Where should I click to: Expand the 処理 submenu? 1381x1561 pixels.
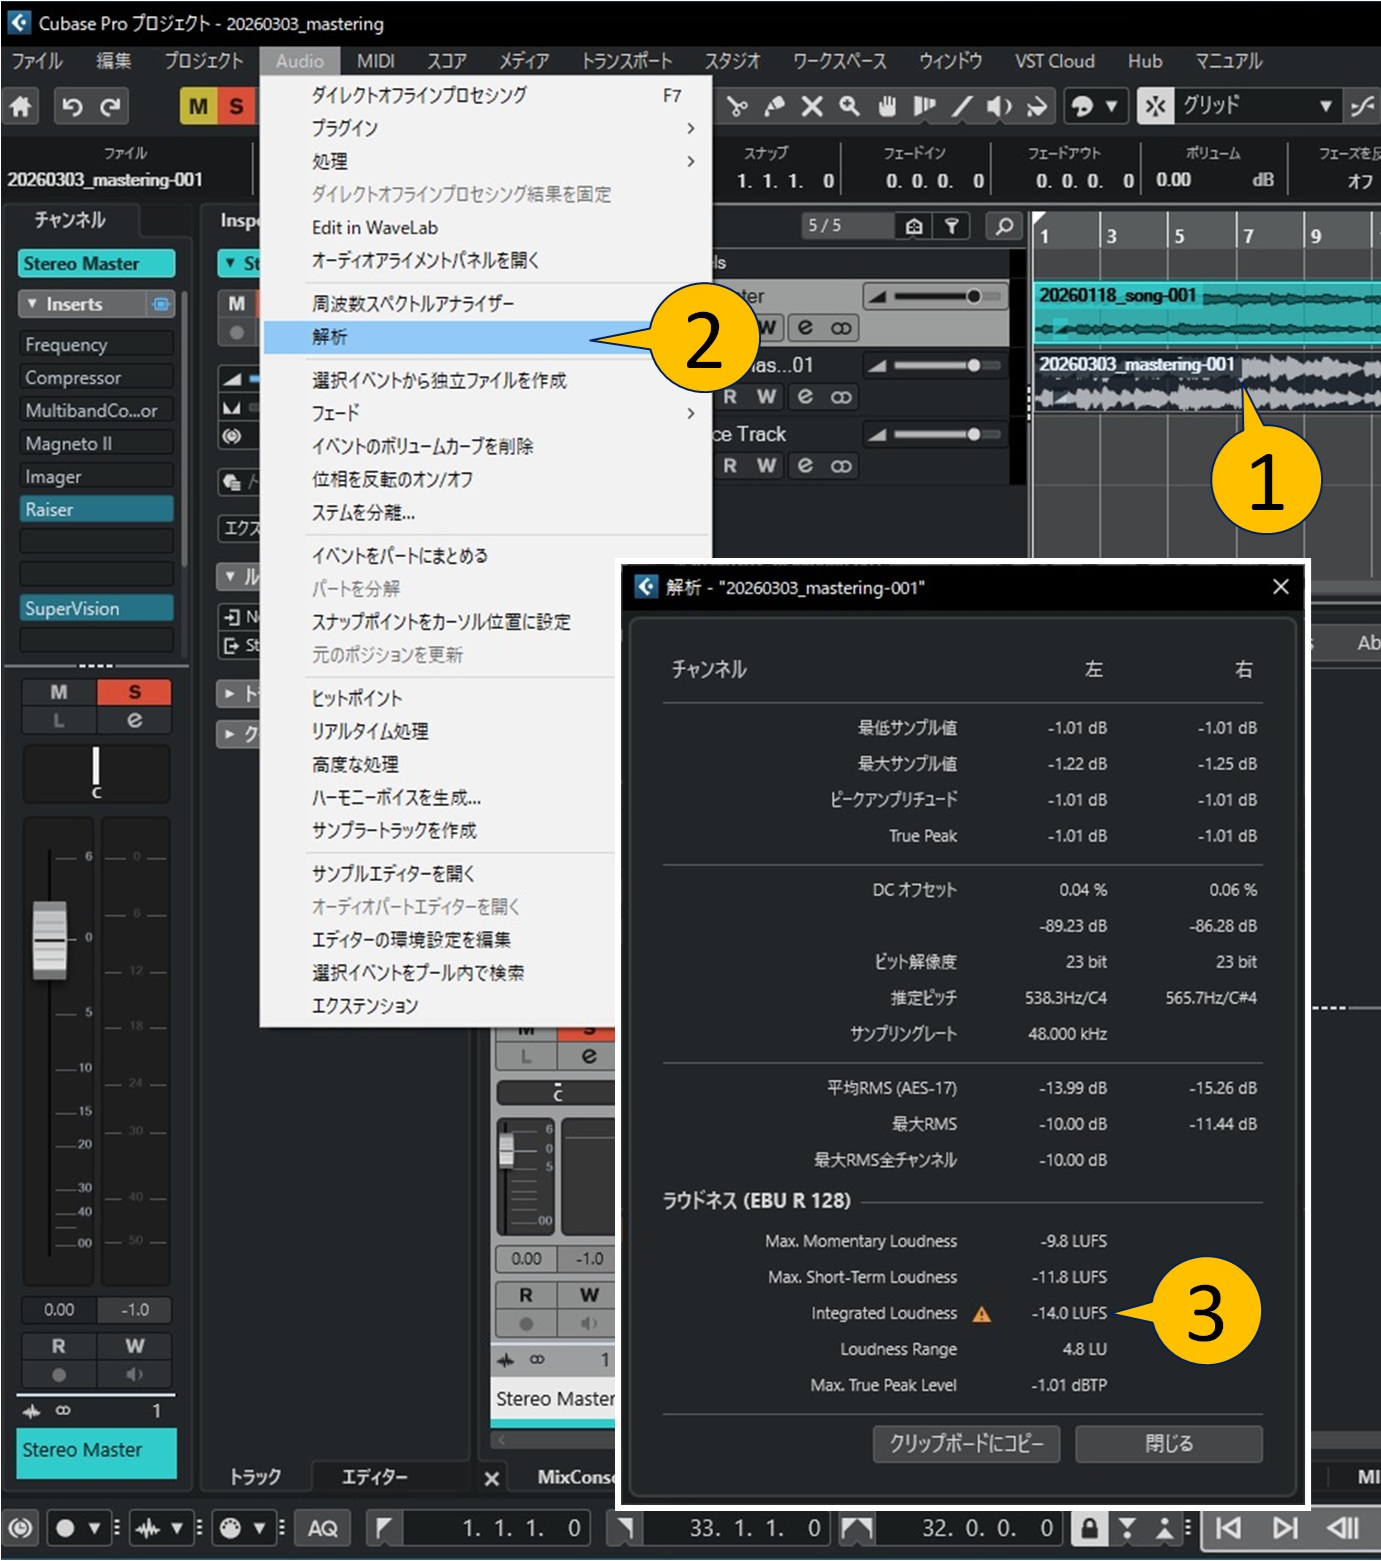[500, 161]
